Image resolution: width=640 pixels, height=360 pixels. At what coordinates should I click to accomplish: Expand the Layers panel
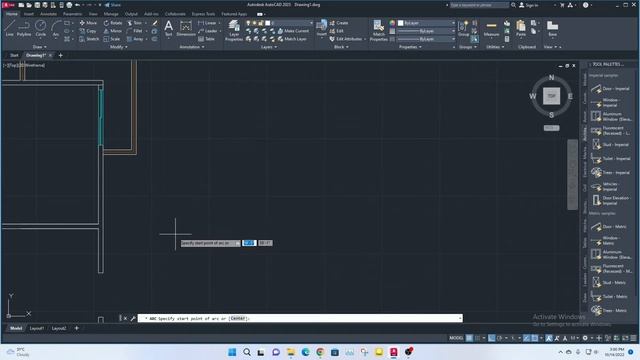[269, 47]
